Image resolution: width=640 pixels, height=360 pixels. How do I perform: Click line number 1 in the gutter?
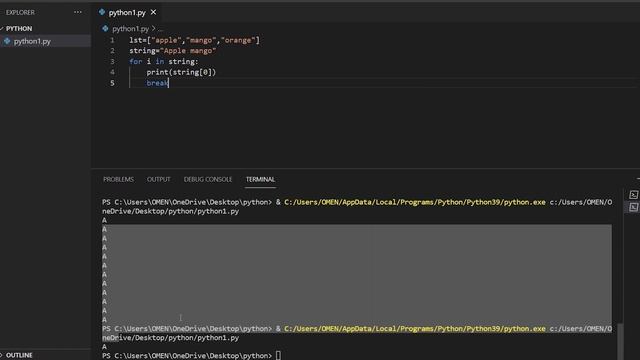click(112, 40)
